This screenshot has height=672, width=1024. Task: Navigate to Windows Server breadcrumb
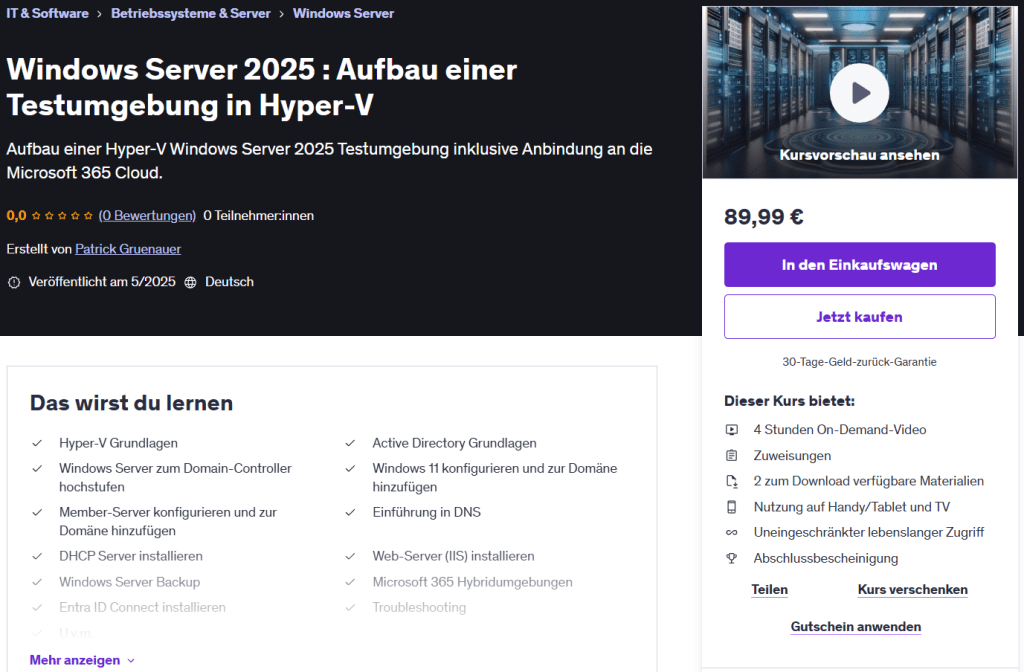point(343,14)
